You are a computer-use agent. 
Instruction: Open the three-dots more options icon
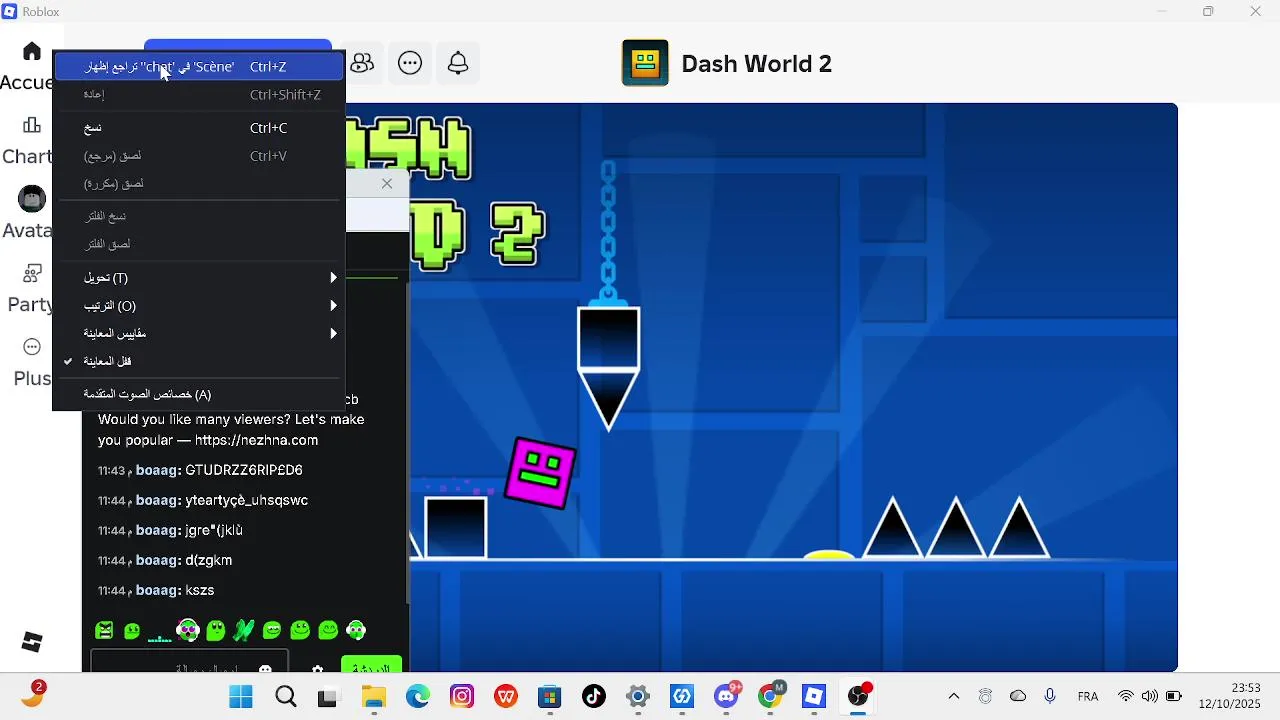(410, 63)
